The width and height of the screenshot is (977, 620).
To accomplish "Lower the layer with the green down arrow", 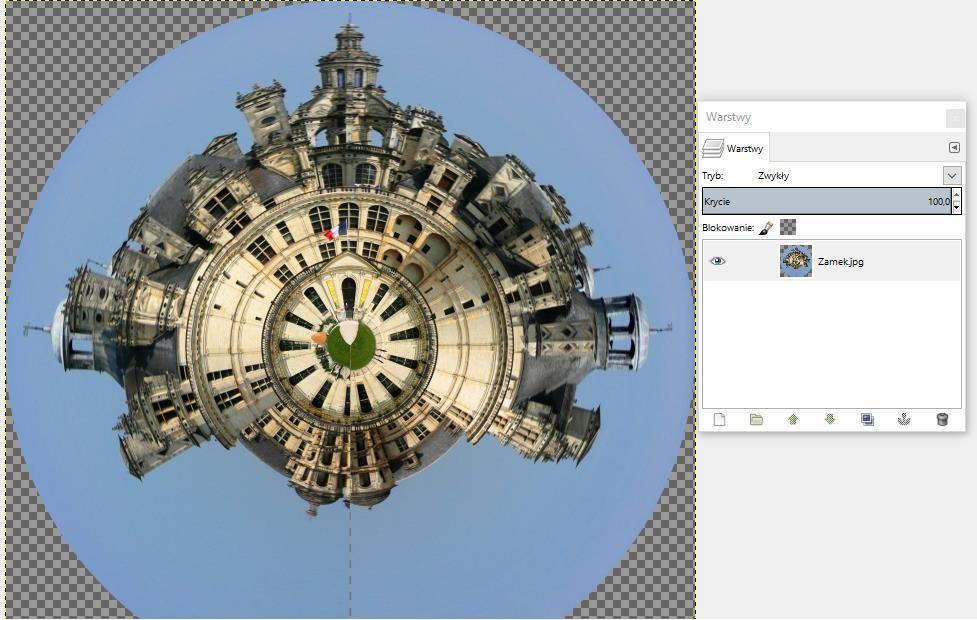I will pos(829,419).
